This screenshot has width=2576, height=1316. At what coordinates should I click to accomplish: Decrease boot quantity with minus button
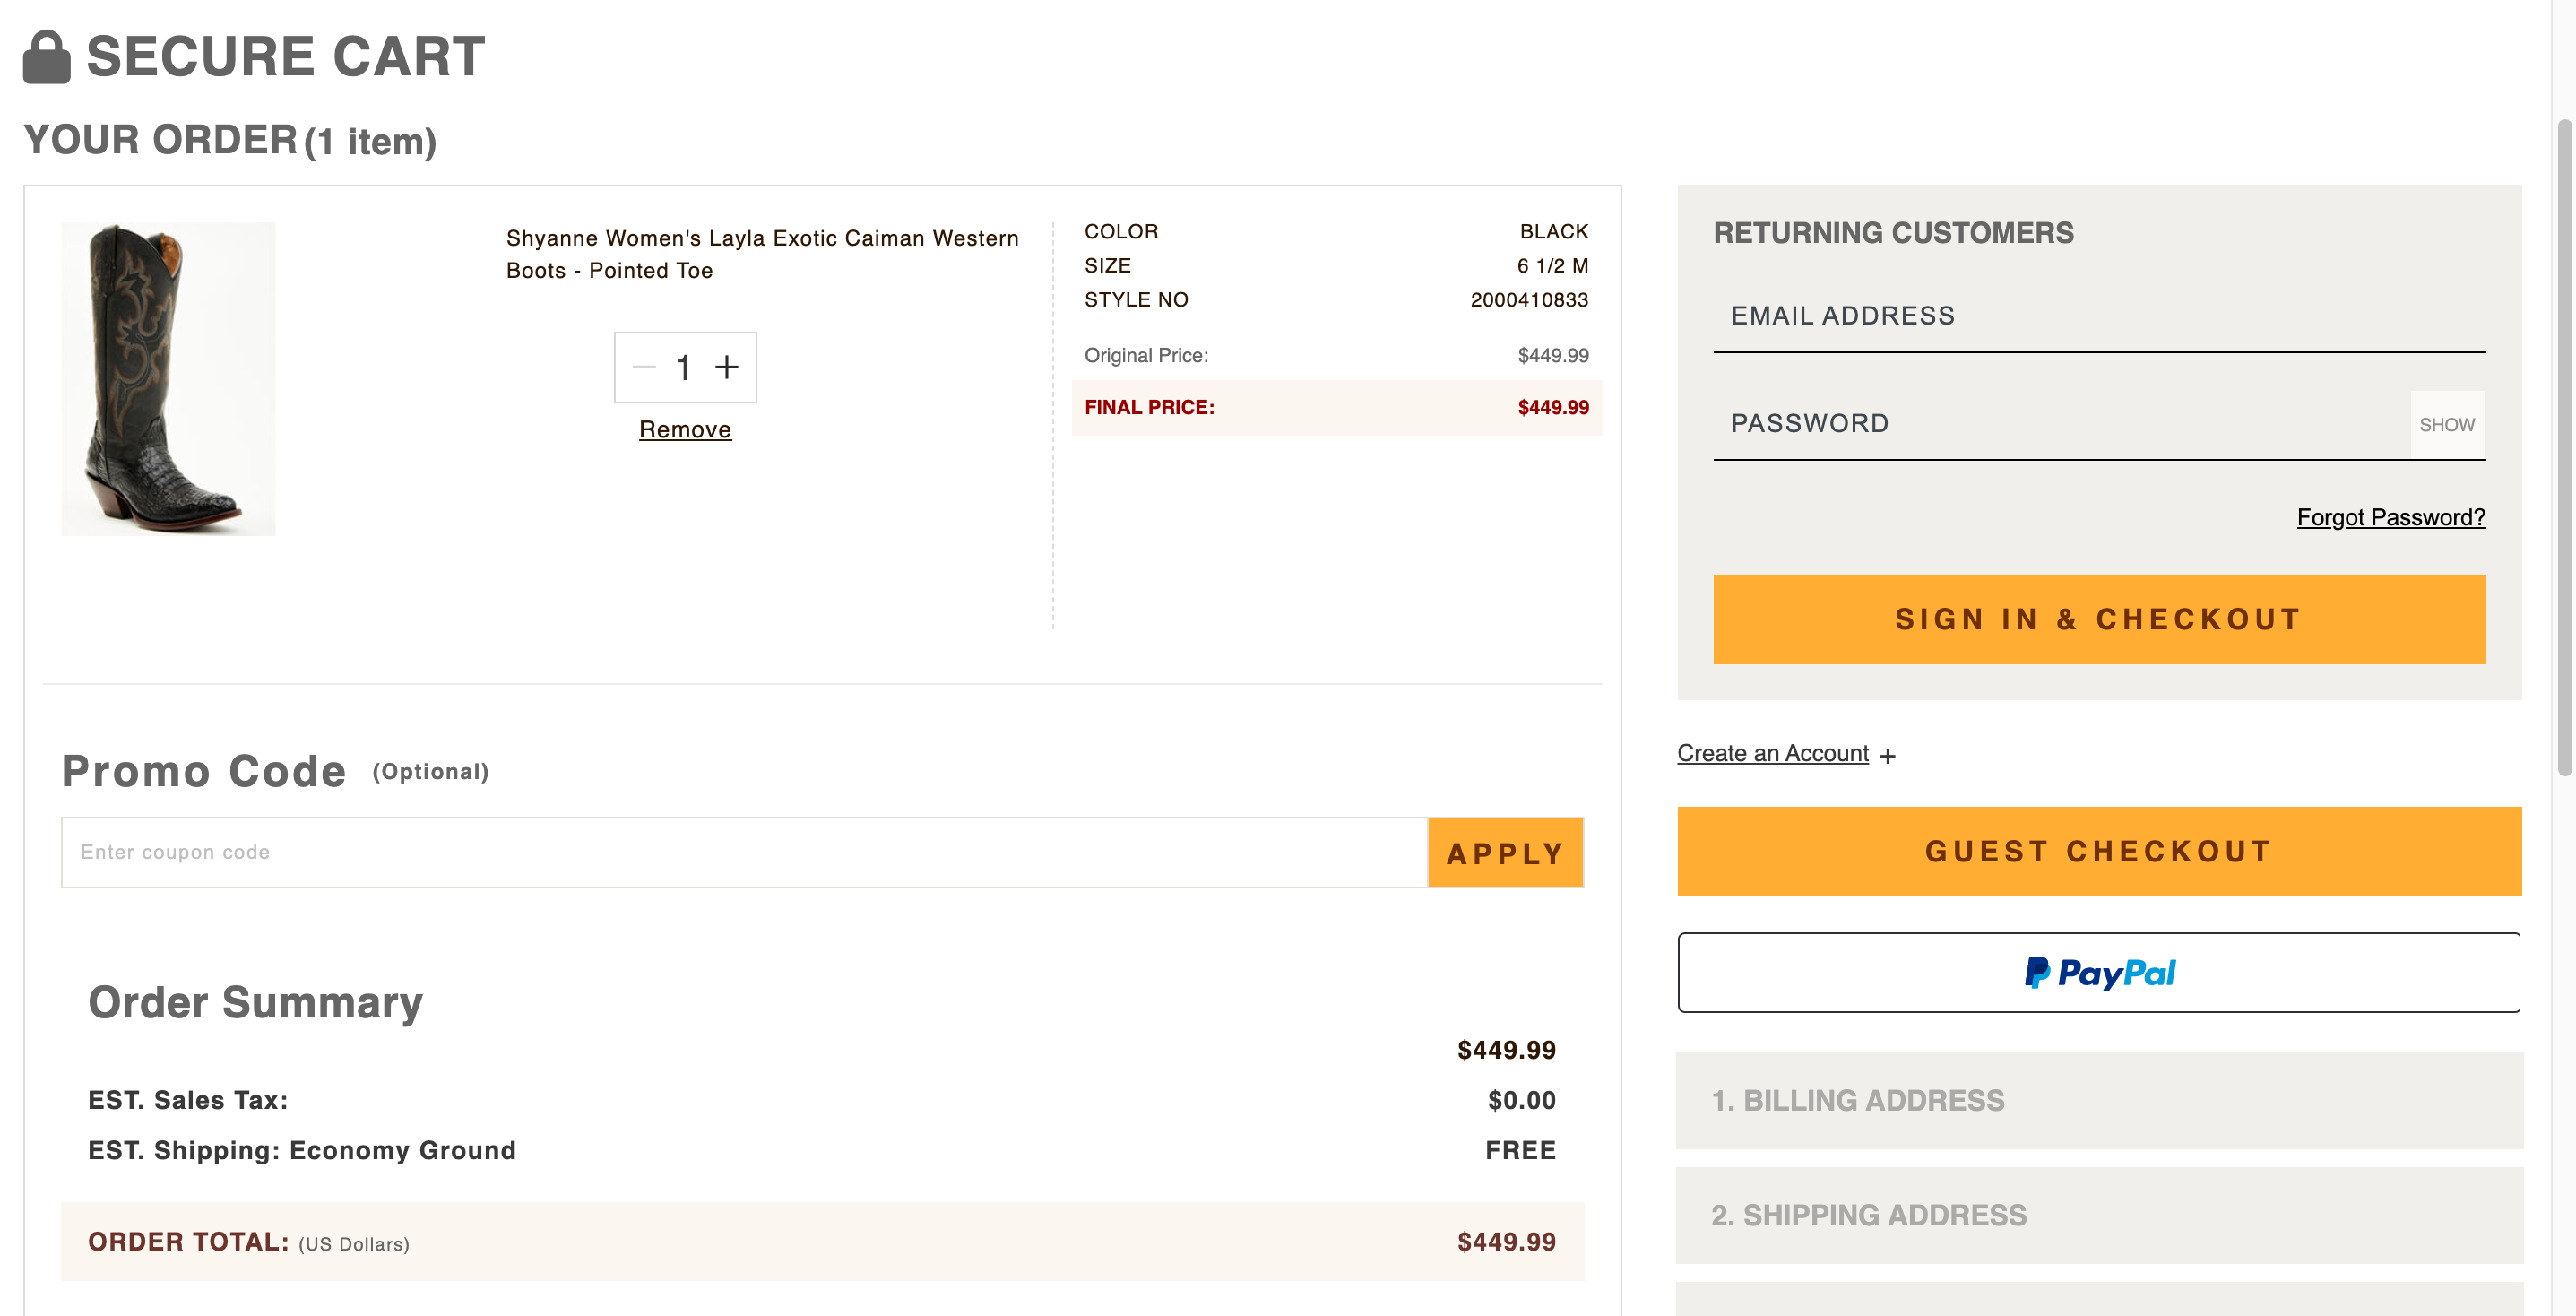pos(644,367)
